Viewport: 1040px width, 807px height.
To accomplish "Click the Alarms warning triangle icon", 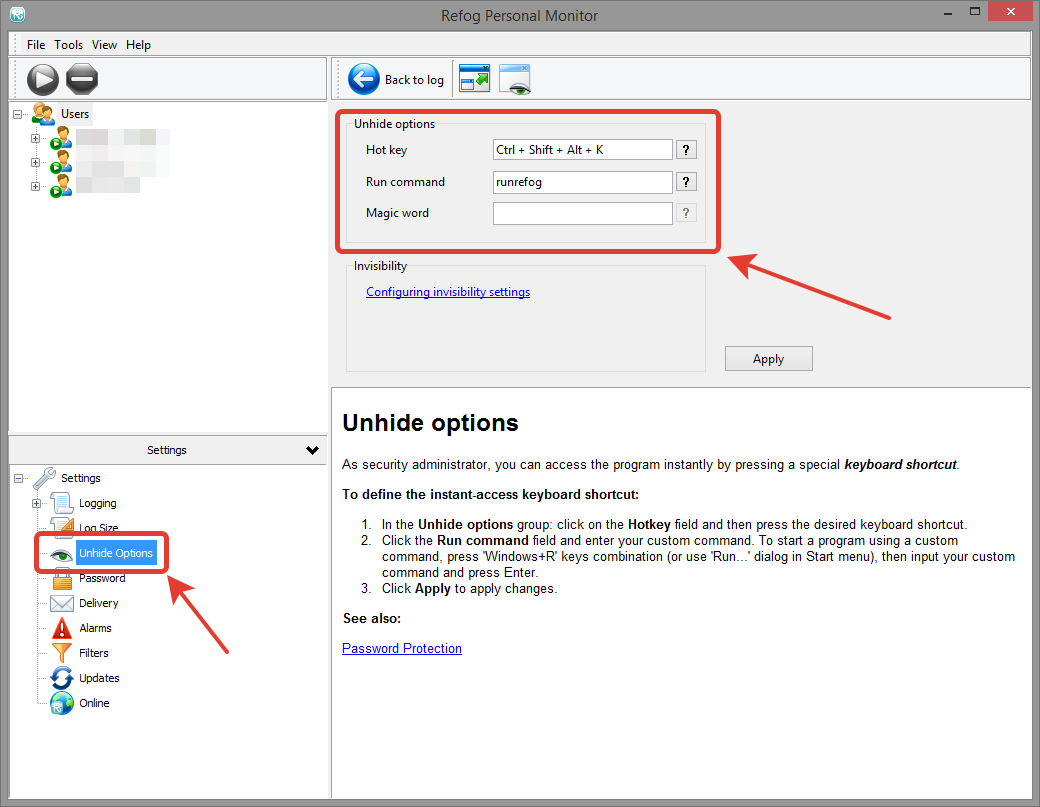I will pos(62,628).
